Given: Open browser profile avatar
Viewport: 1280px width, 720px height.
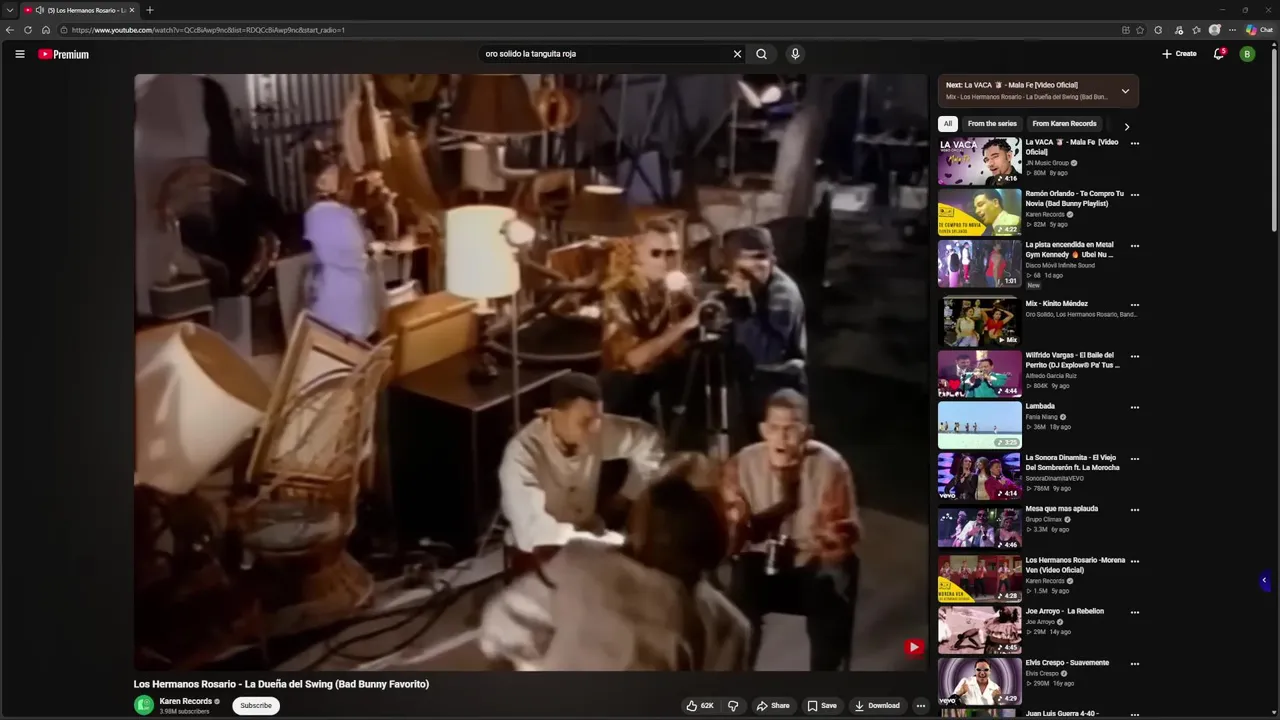Looking at the screenshot, I should pyautogui.click(x=1215, y=30).
